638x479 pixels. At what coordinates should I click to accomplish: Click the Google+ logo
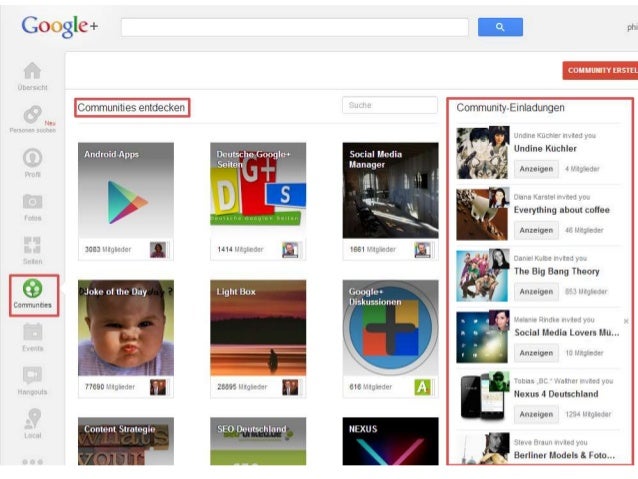point(59,26)
